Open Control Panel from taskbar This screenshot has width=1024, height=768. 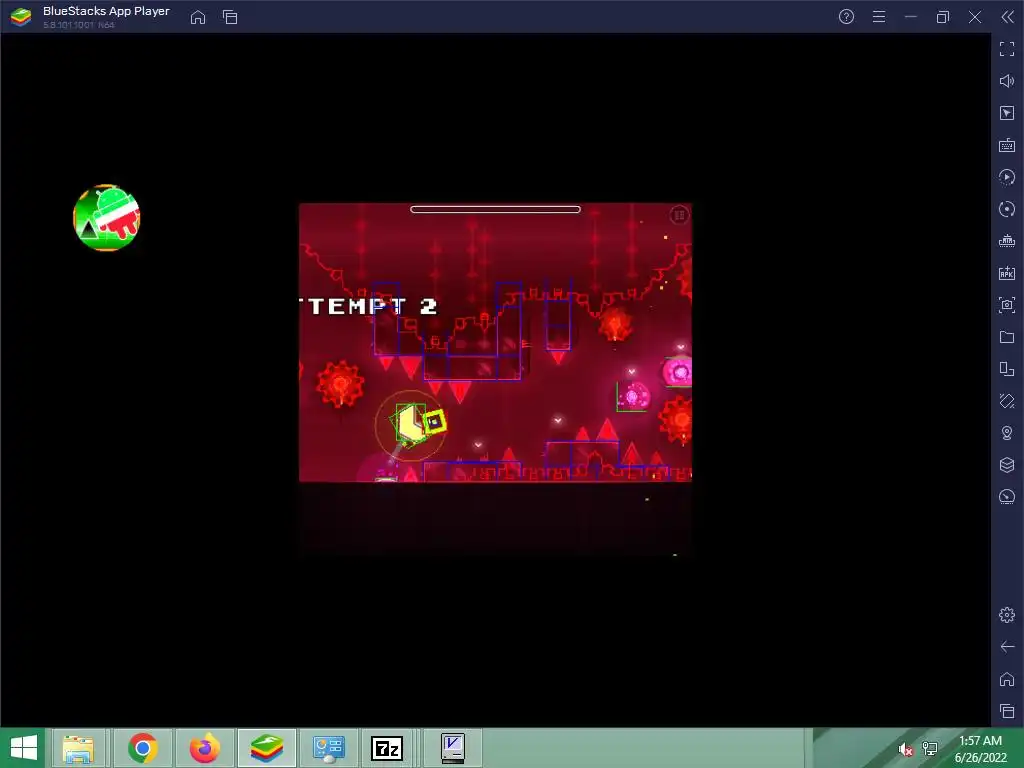tap(328, 748)
